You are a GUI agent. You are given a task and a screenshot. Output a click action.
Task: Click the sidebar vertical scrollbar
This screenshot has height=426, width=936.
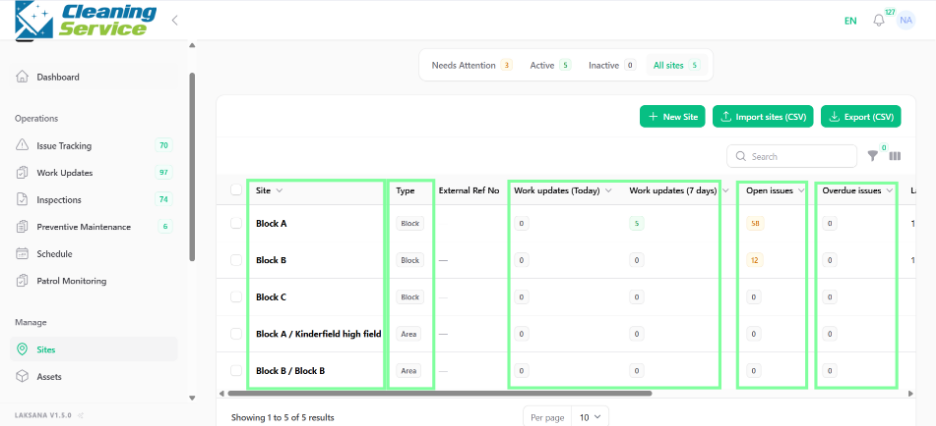192,167
